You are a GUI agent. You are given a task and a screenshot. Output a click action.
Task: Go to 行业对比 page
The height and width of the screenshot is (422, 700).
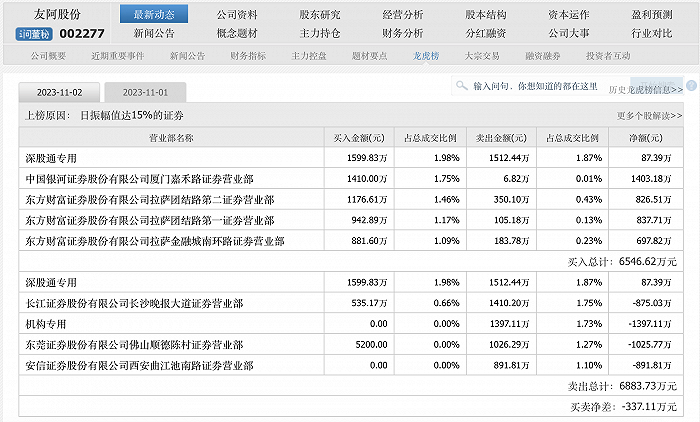click(x=652, y=33)
